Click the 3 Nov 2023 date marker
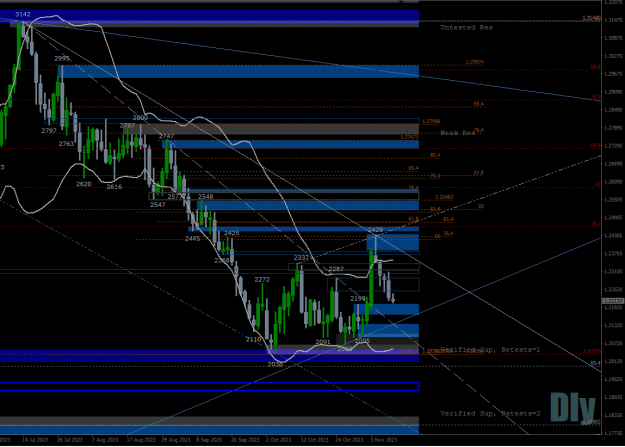Image resolution: width=625 pixels, height=447 pixels. [384, 440]
